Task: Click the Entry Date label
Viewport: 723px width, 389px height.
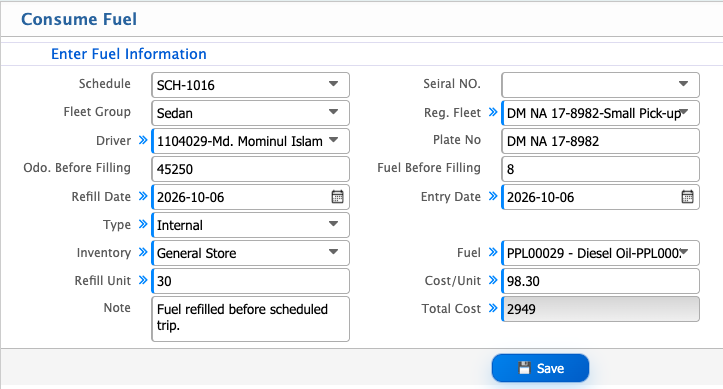Action: click(450, 197)
